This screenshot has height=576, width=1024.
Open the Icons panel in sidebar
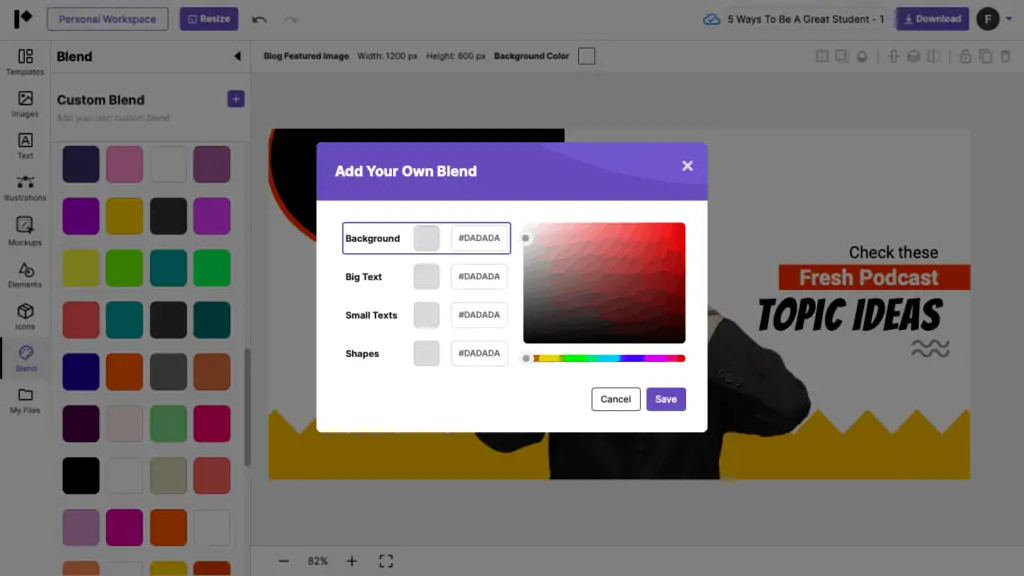pos(25,317)
